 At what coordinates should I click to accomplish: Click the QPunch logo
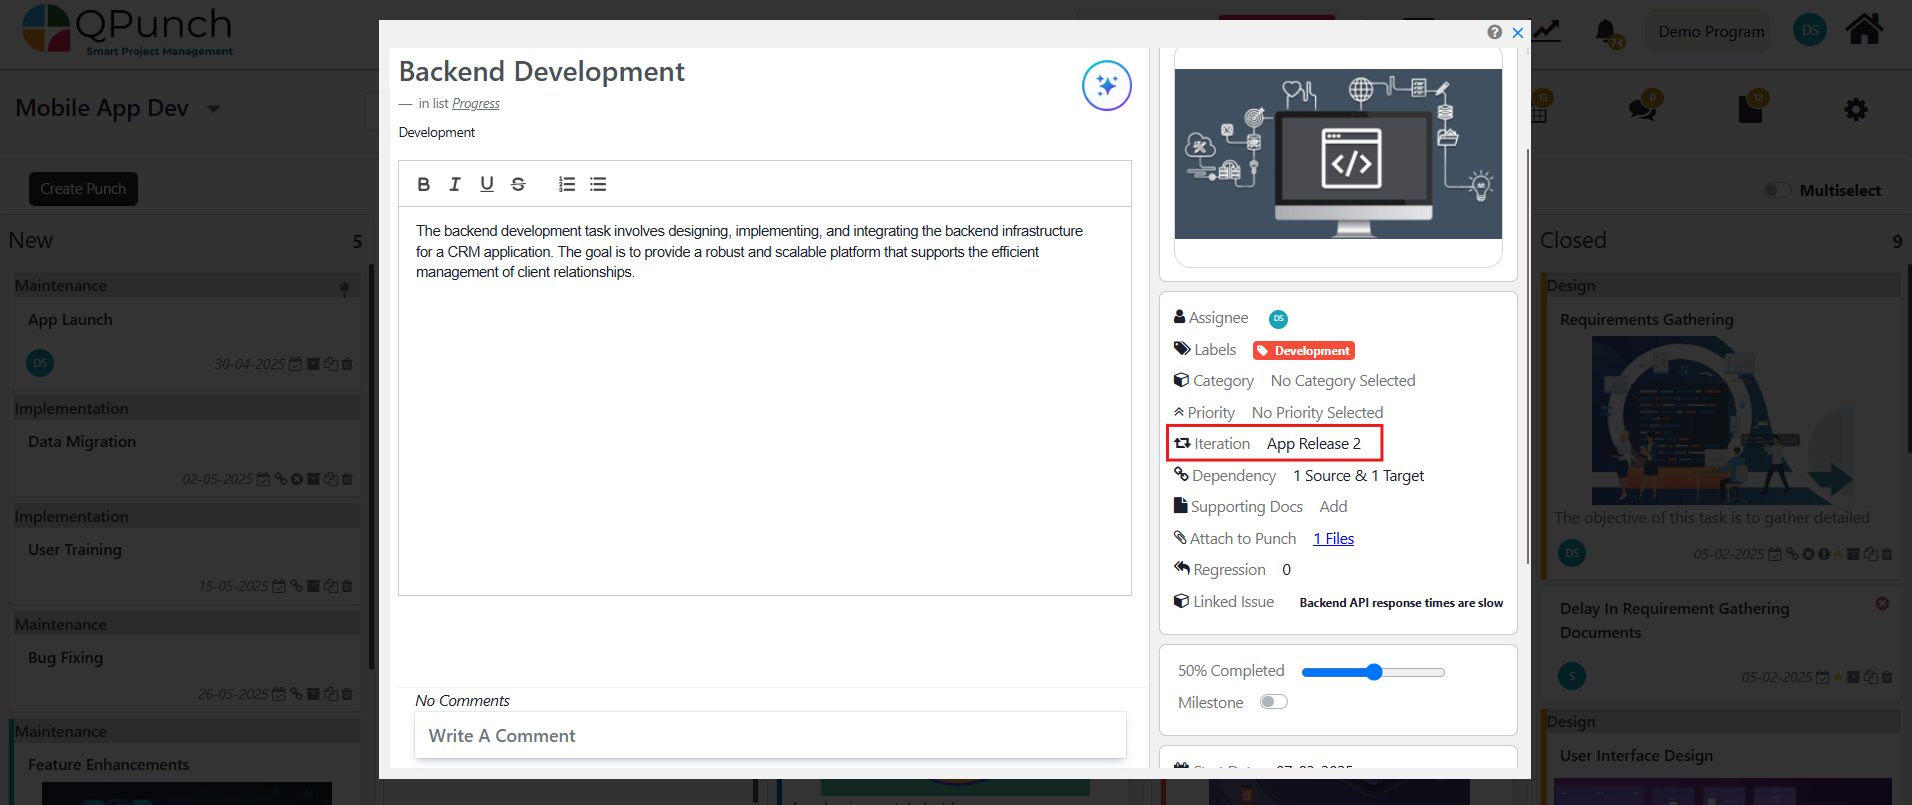[127, 31]
